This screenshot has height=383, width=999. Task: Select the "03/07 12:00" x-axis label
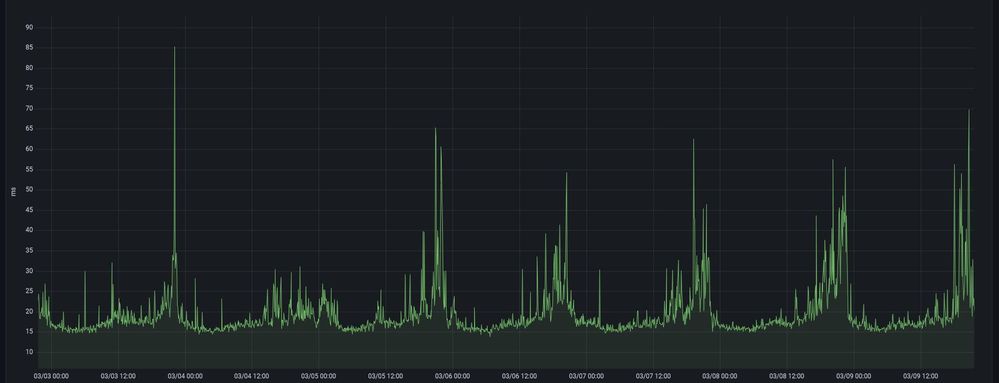tap(654, 377)
